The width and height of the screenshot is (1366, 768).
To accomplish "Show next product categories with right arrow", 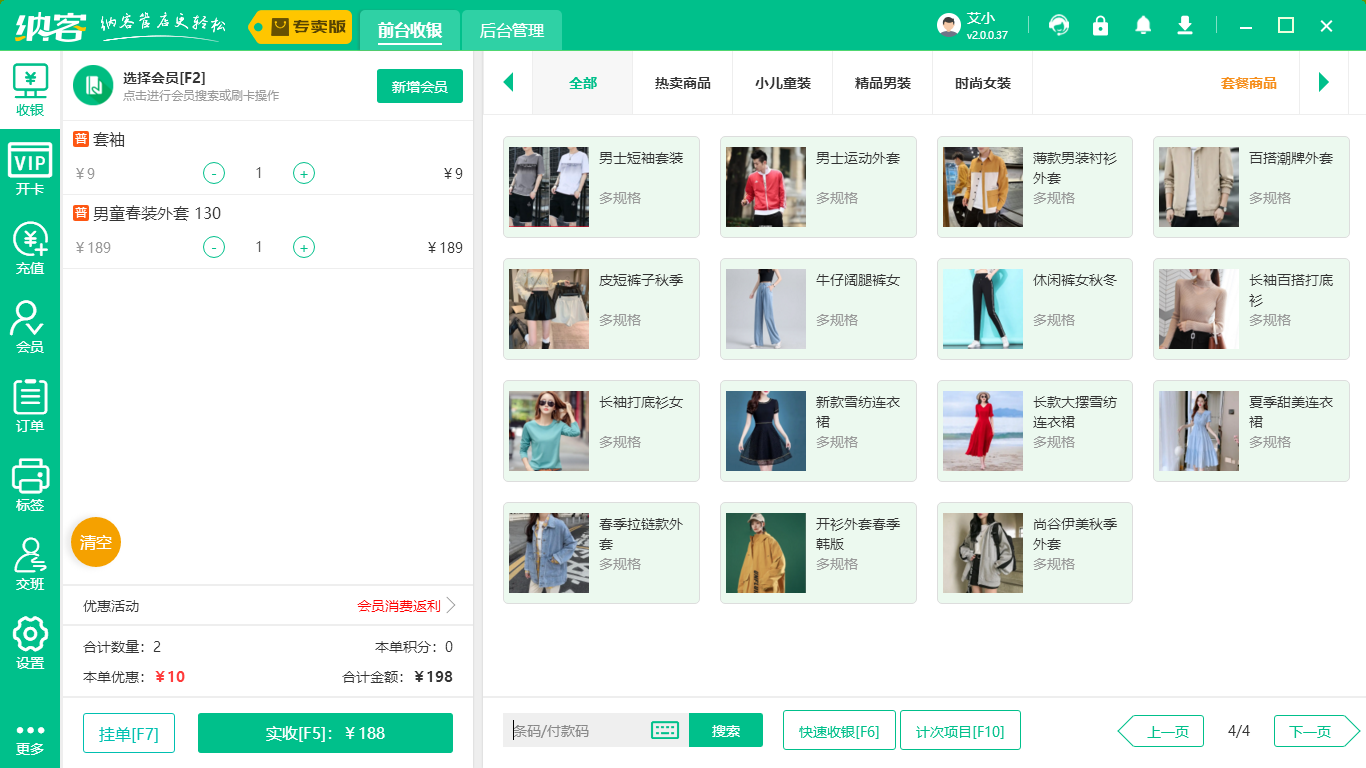I will click(x=1324, y=84).
